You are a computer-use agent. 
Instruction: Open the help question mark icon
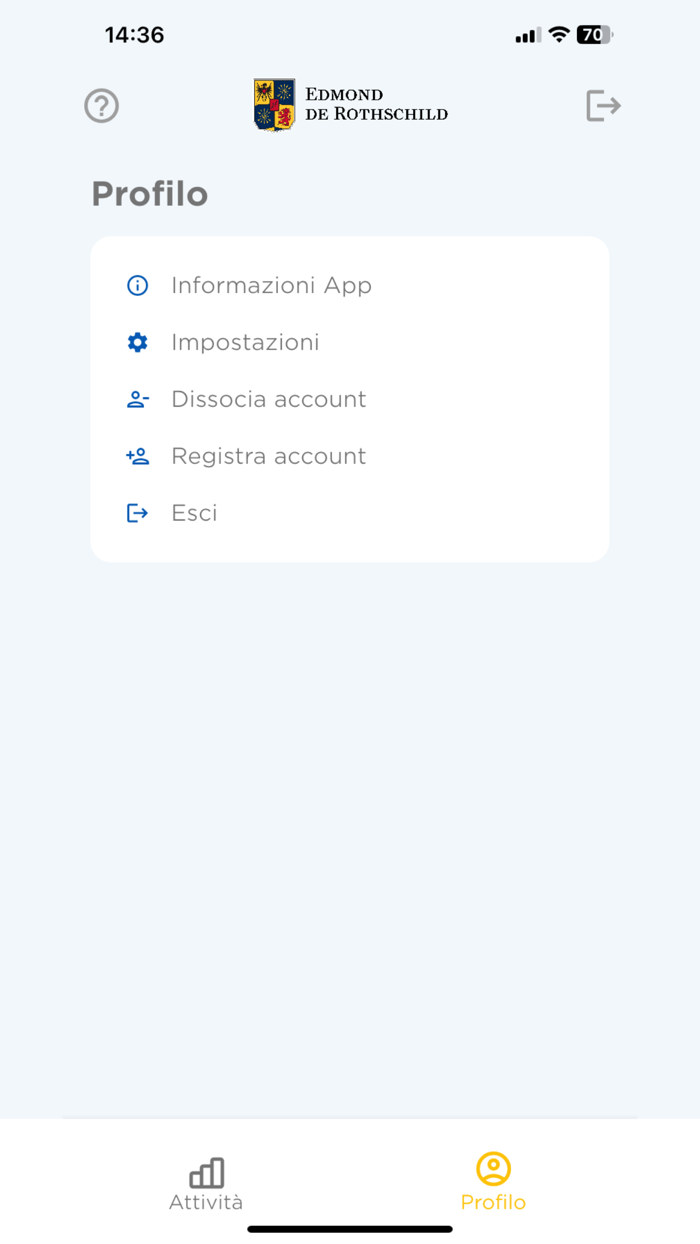click(x=101, y=105)
